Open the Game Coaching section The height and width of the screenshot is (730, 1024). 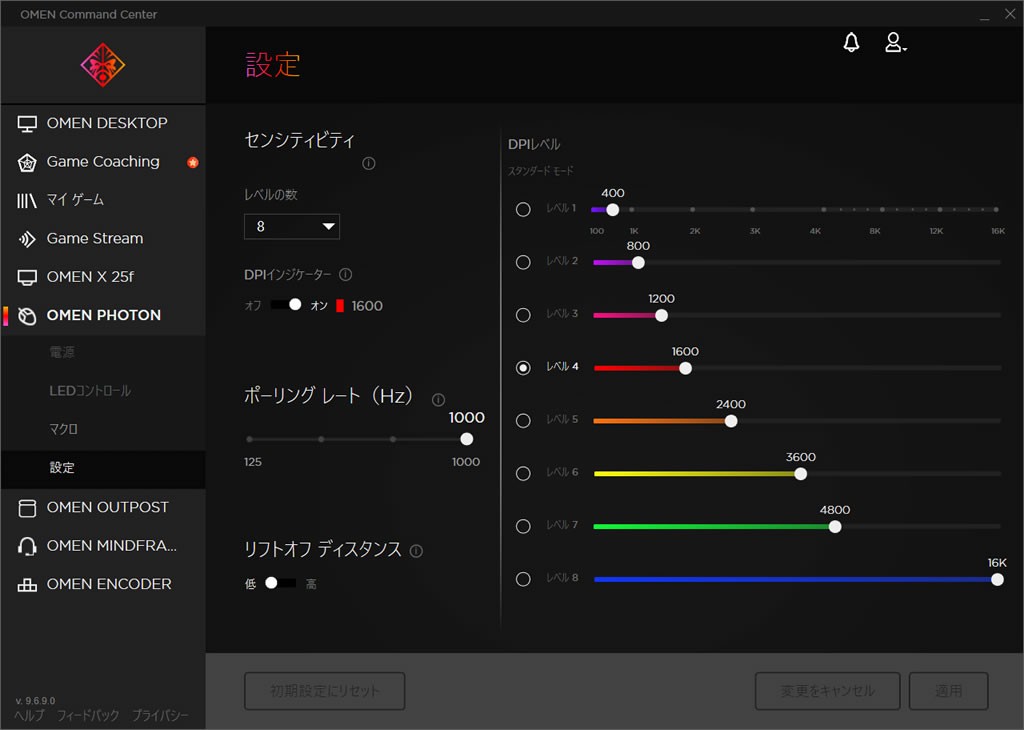coord(103,162)
